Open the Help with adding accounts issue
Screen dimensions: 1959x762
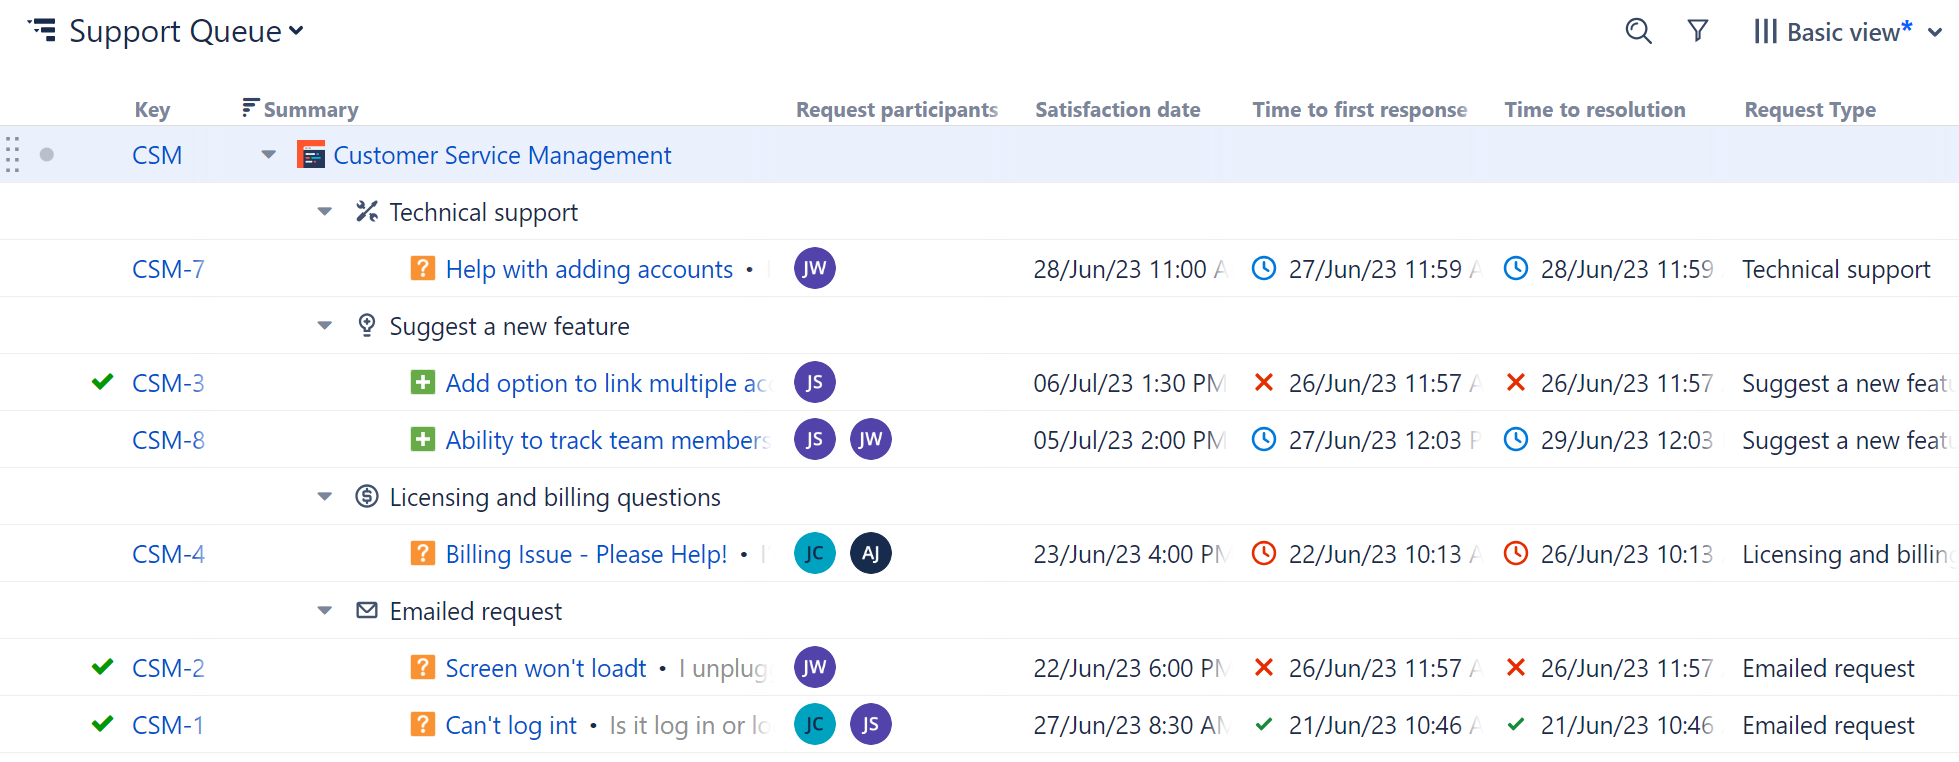click(589, 269)
